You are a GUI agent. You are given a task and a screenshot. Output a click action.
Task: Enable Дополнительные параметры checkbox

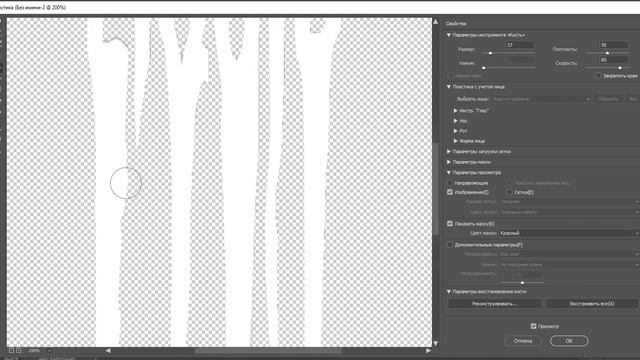pos(450,245)
